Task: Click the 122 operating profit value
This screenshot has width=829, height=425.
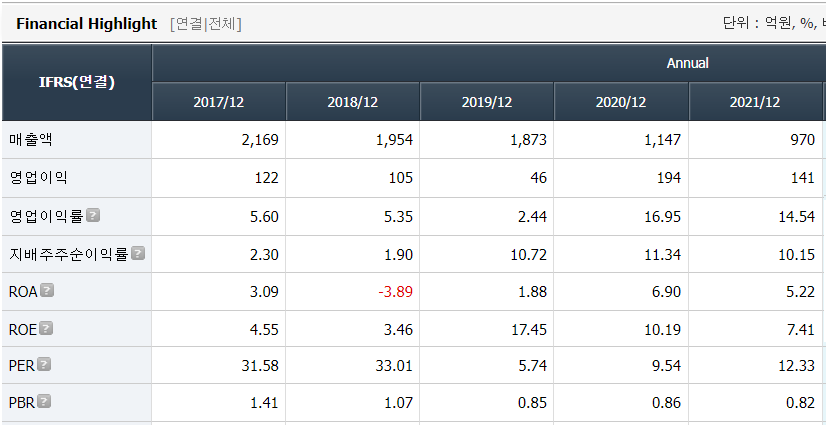Action: pos(266,178)
